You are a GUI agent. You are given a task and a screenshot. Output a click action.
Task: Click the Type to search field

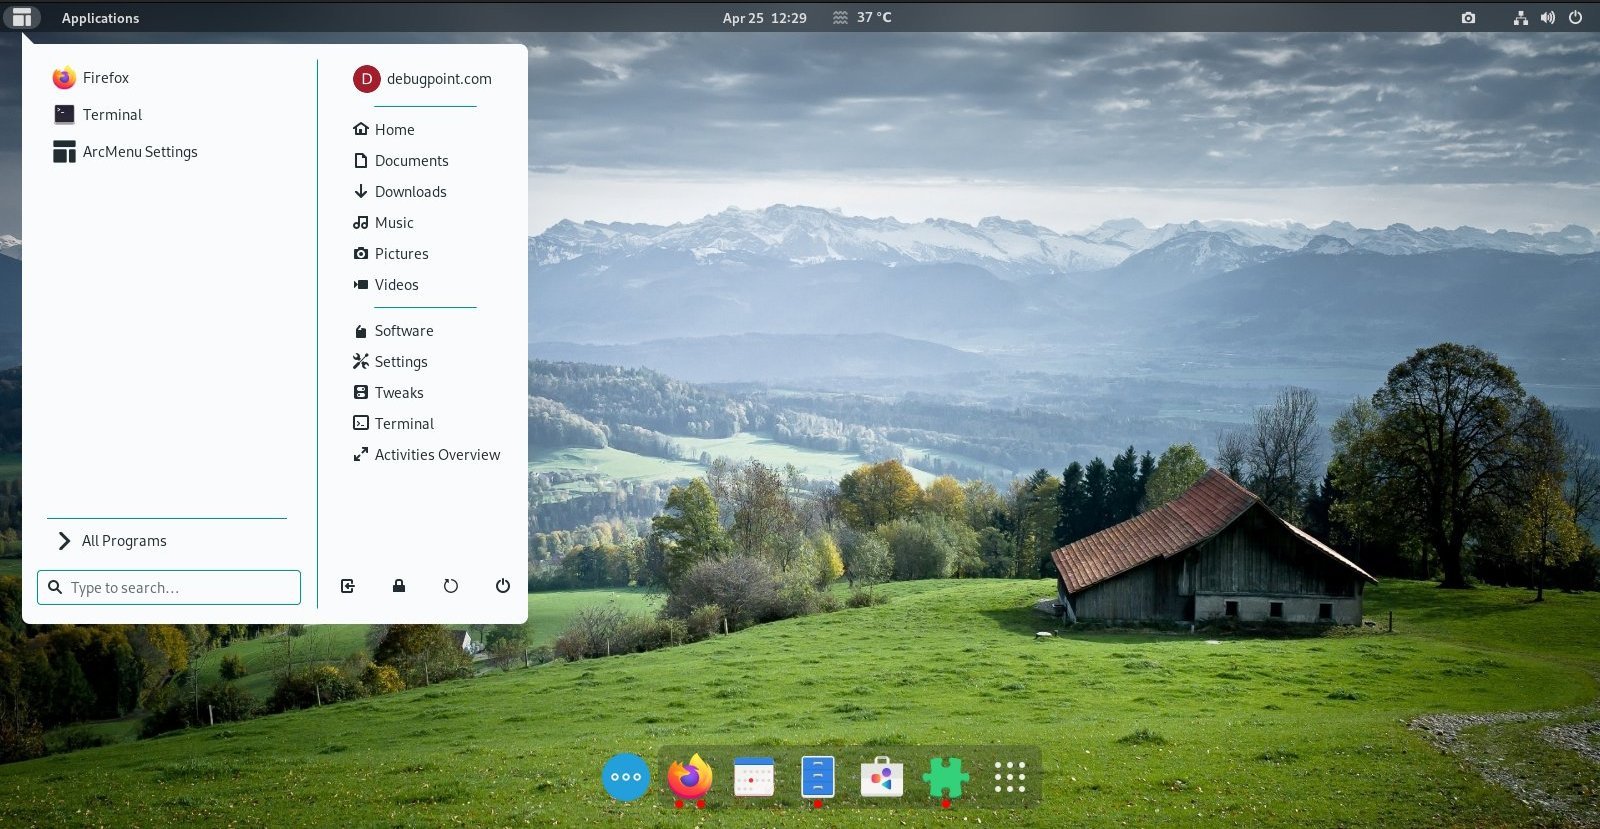click(170, 588)
